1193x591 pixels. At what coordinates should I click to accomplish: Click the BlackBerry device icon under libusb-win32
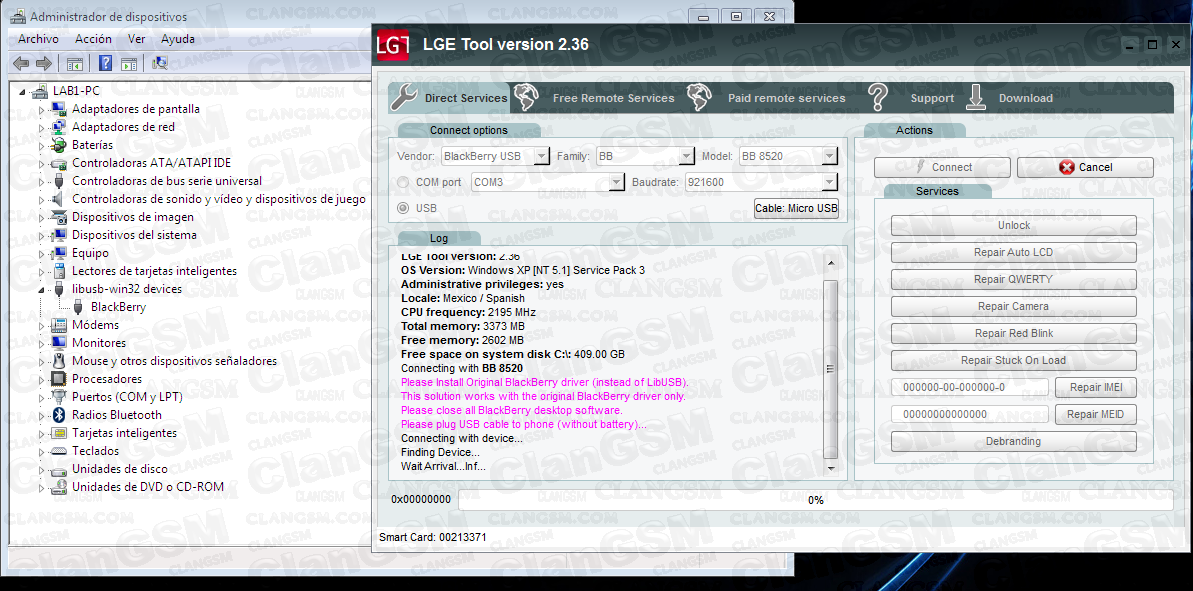[x=78, y=307]
